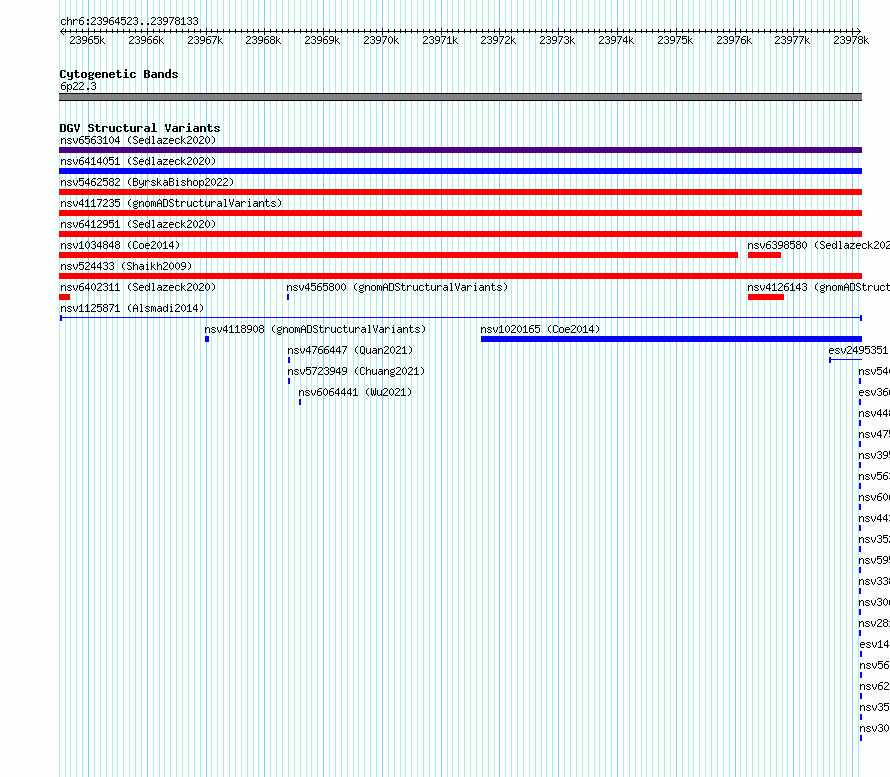890x777 pixels.
Task: Open the nsv4126143 variant label
Action: (x=818, y=287)
